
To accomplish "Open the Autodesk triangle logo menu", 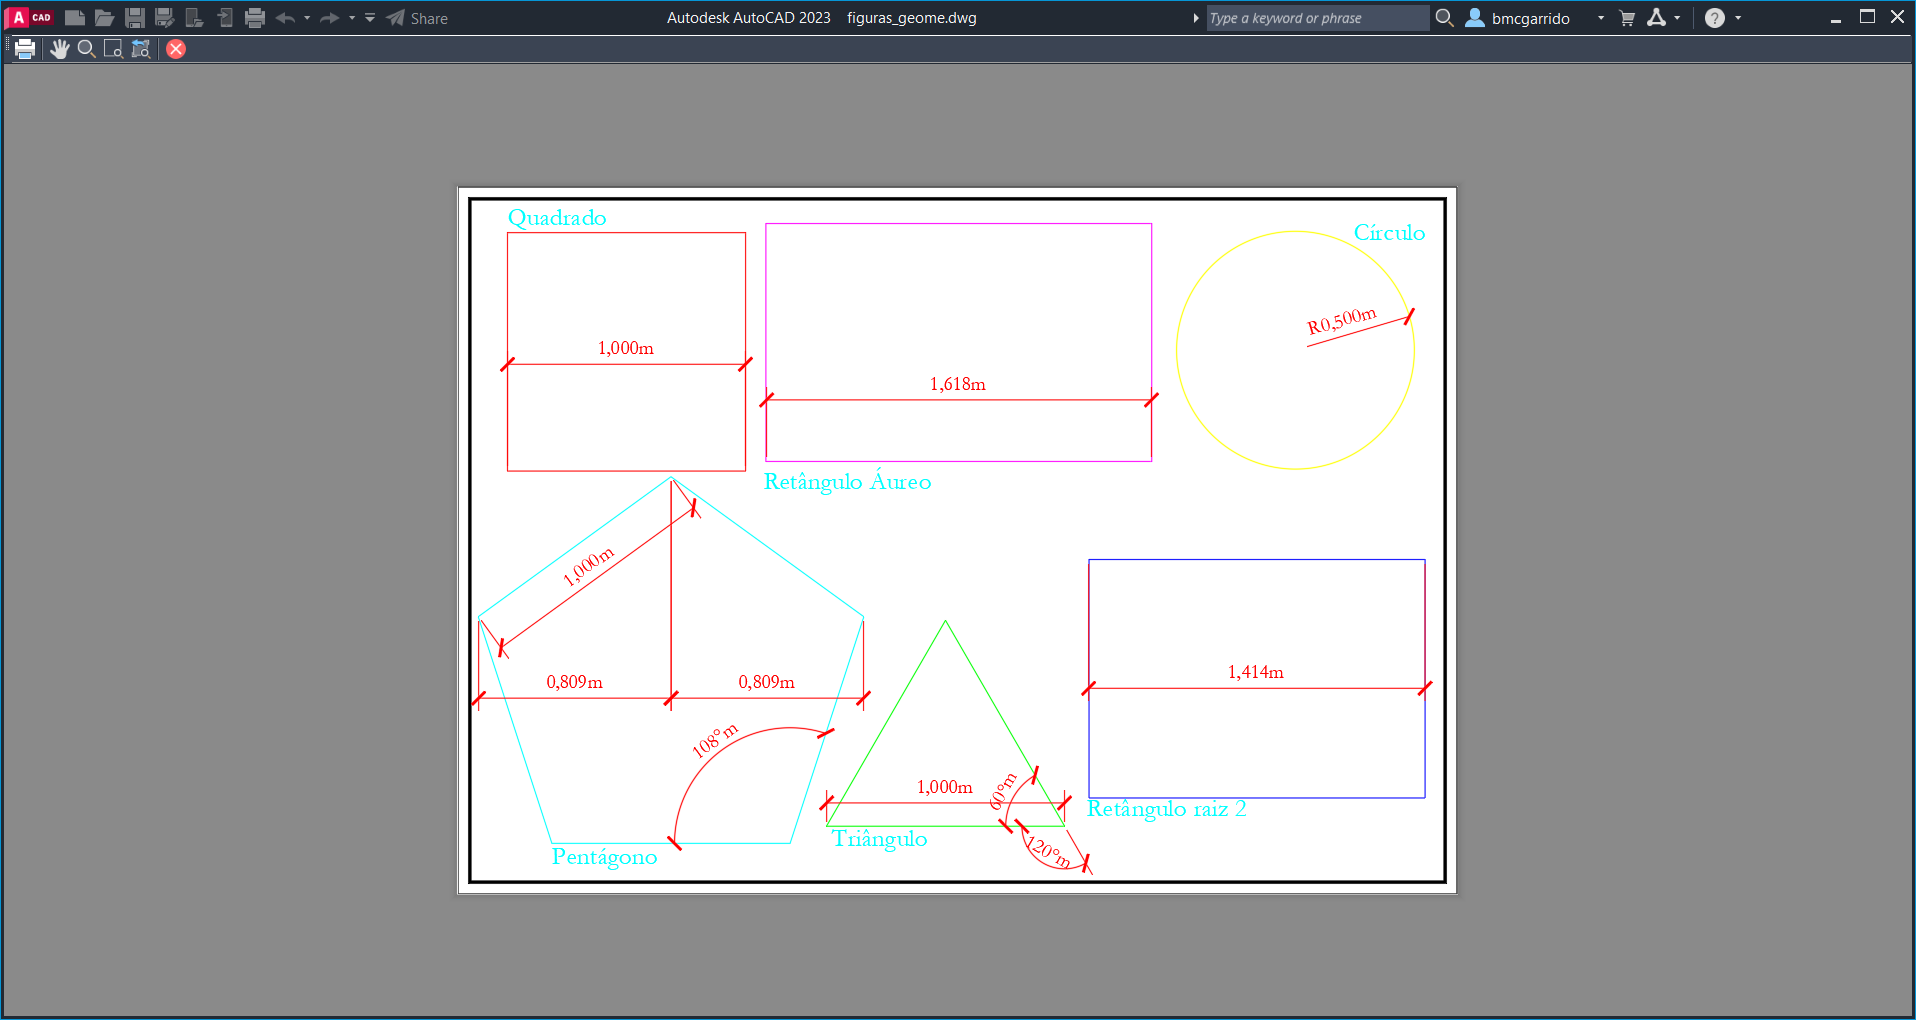I will point(1657,18).
